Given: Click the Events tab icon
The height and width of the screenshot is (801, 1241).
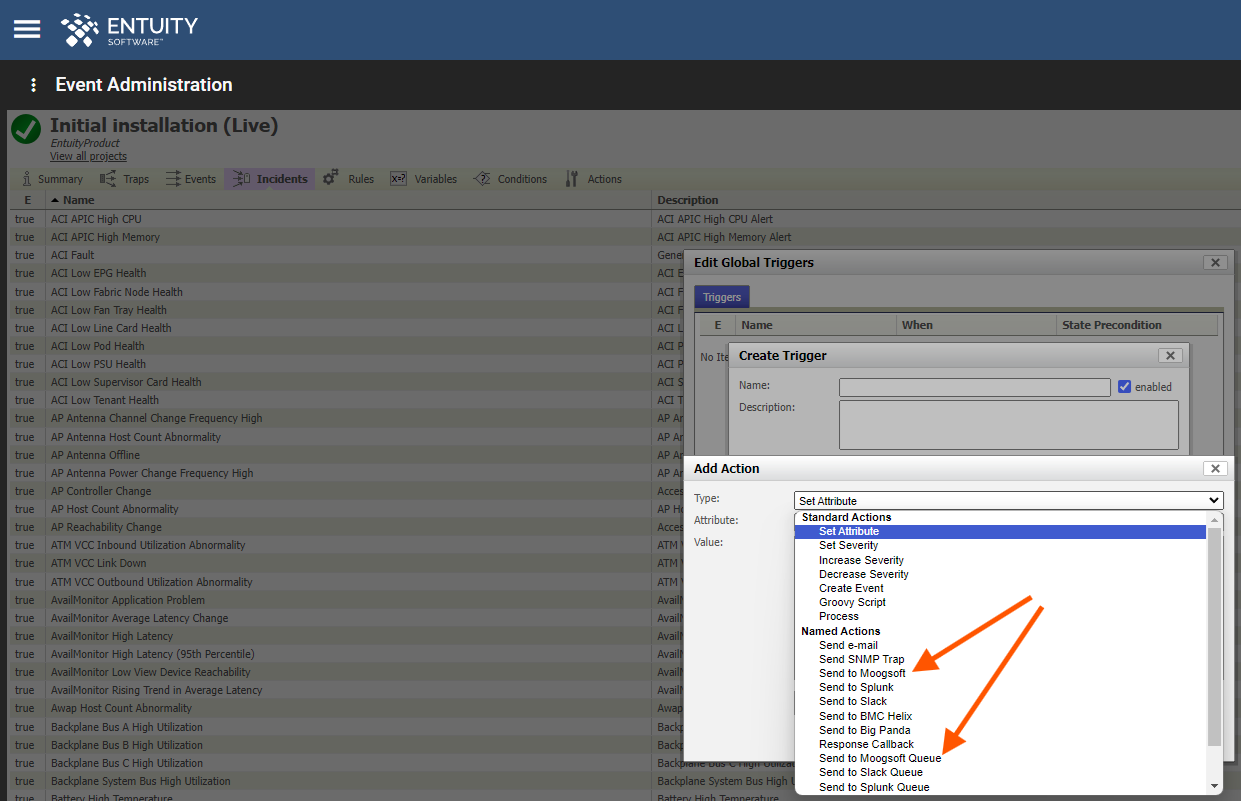Looking at the screenshot, I should tap(172, 179).
